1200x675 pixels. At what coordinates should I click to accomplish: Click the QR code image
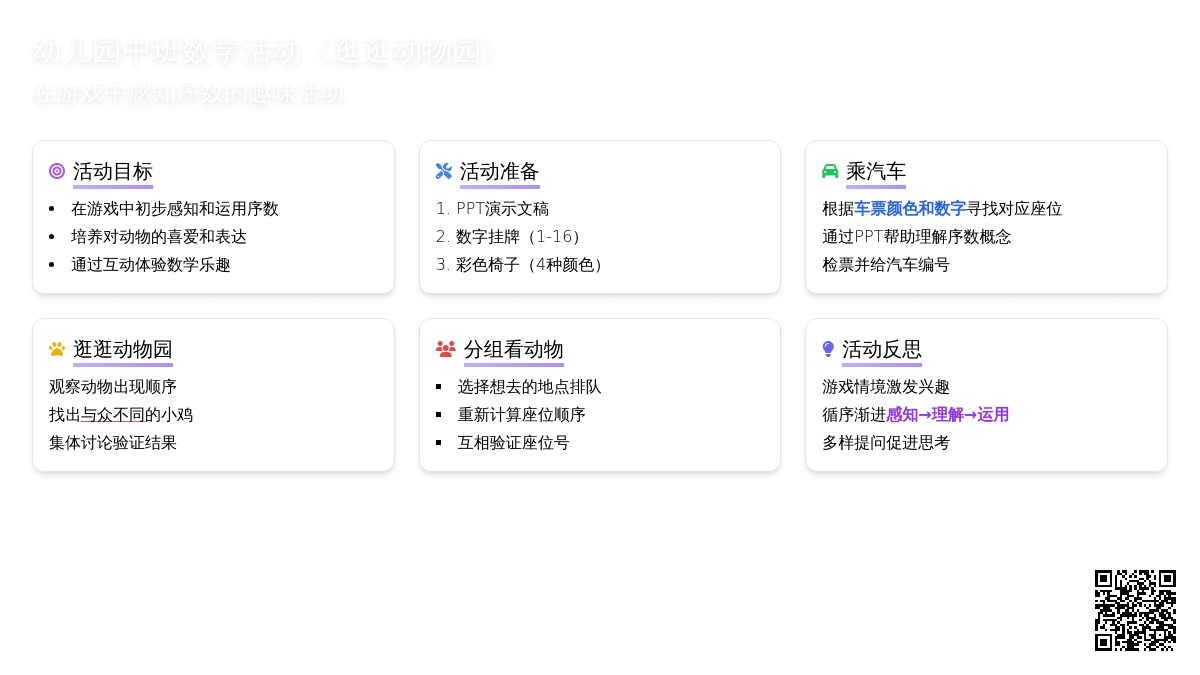(1135, 610)
